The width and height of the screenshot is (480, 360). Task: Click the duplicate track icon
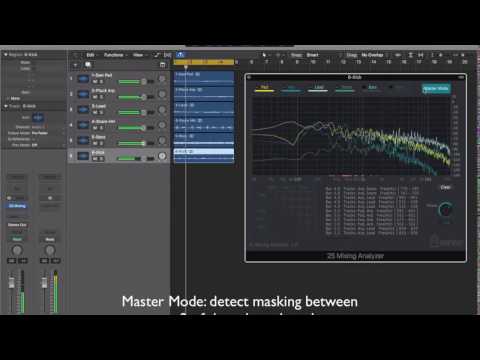point(88,65)
